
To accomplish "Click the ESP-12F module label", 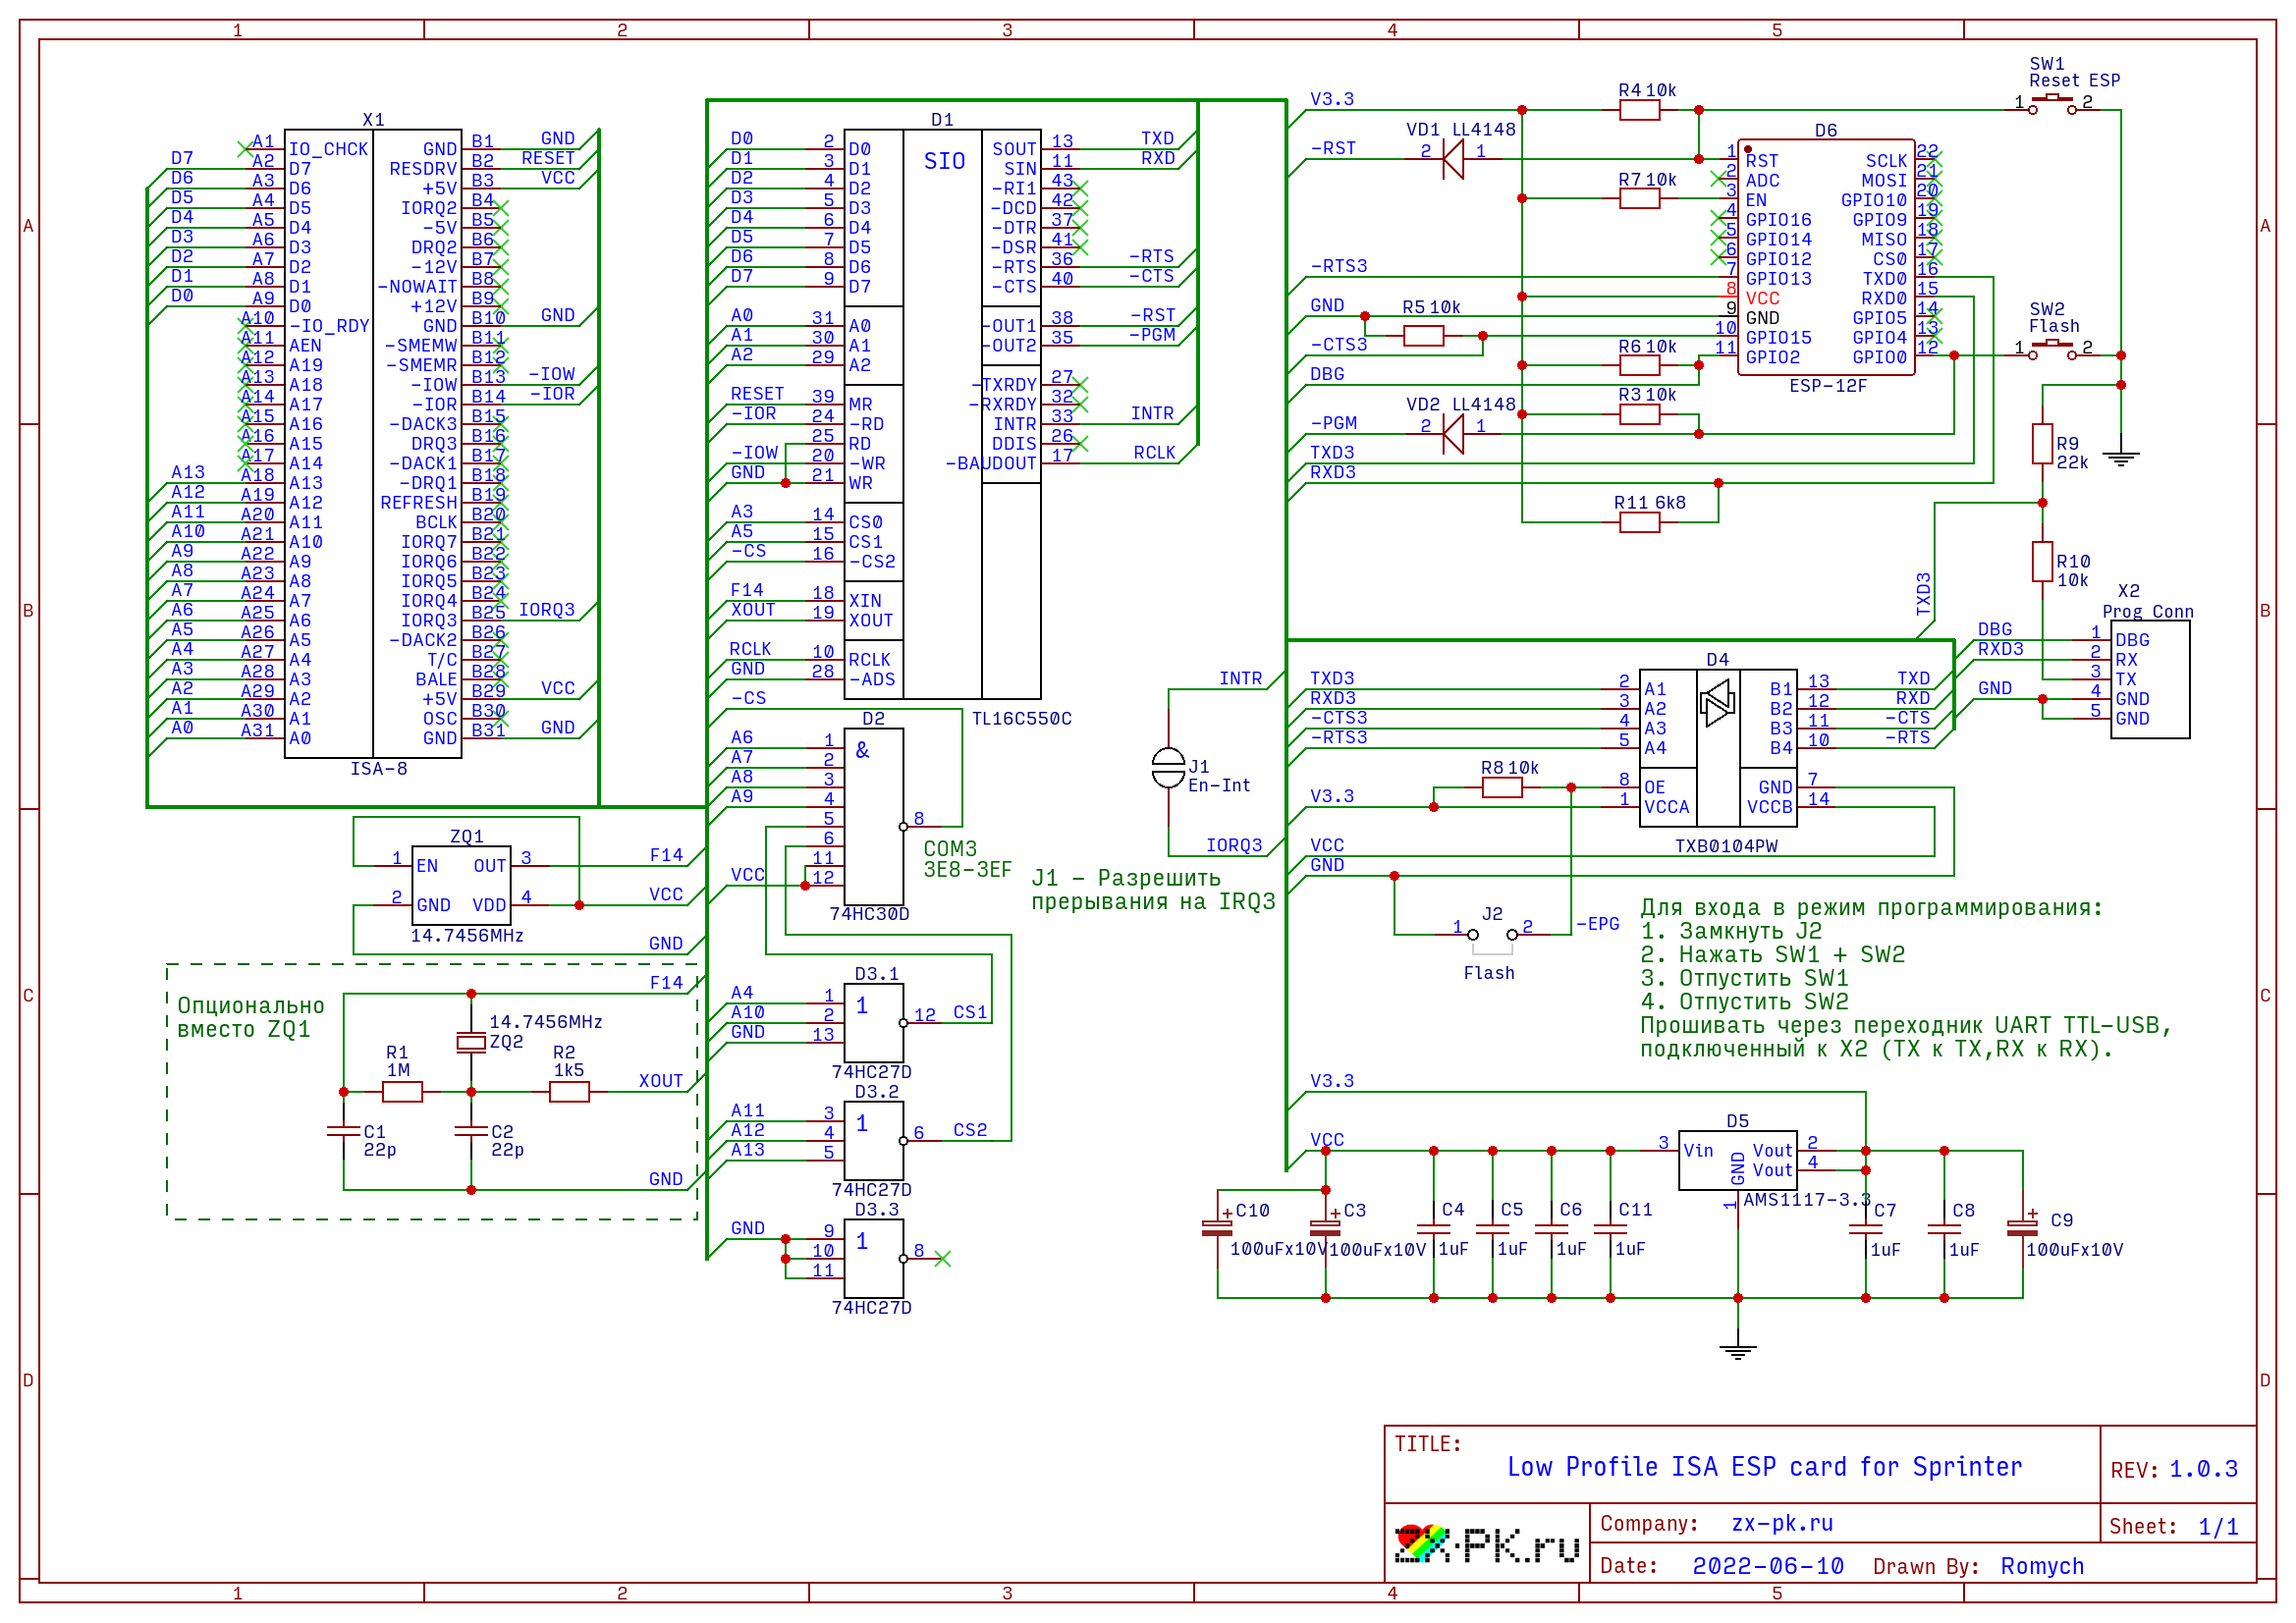I will [x=1827, y=386].
